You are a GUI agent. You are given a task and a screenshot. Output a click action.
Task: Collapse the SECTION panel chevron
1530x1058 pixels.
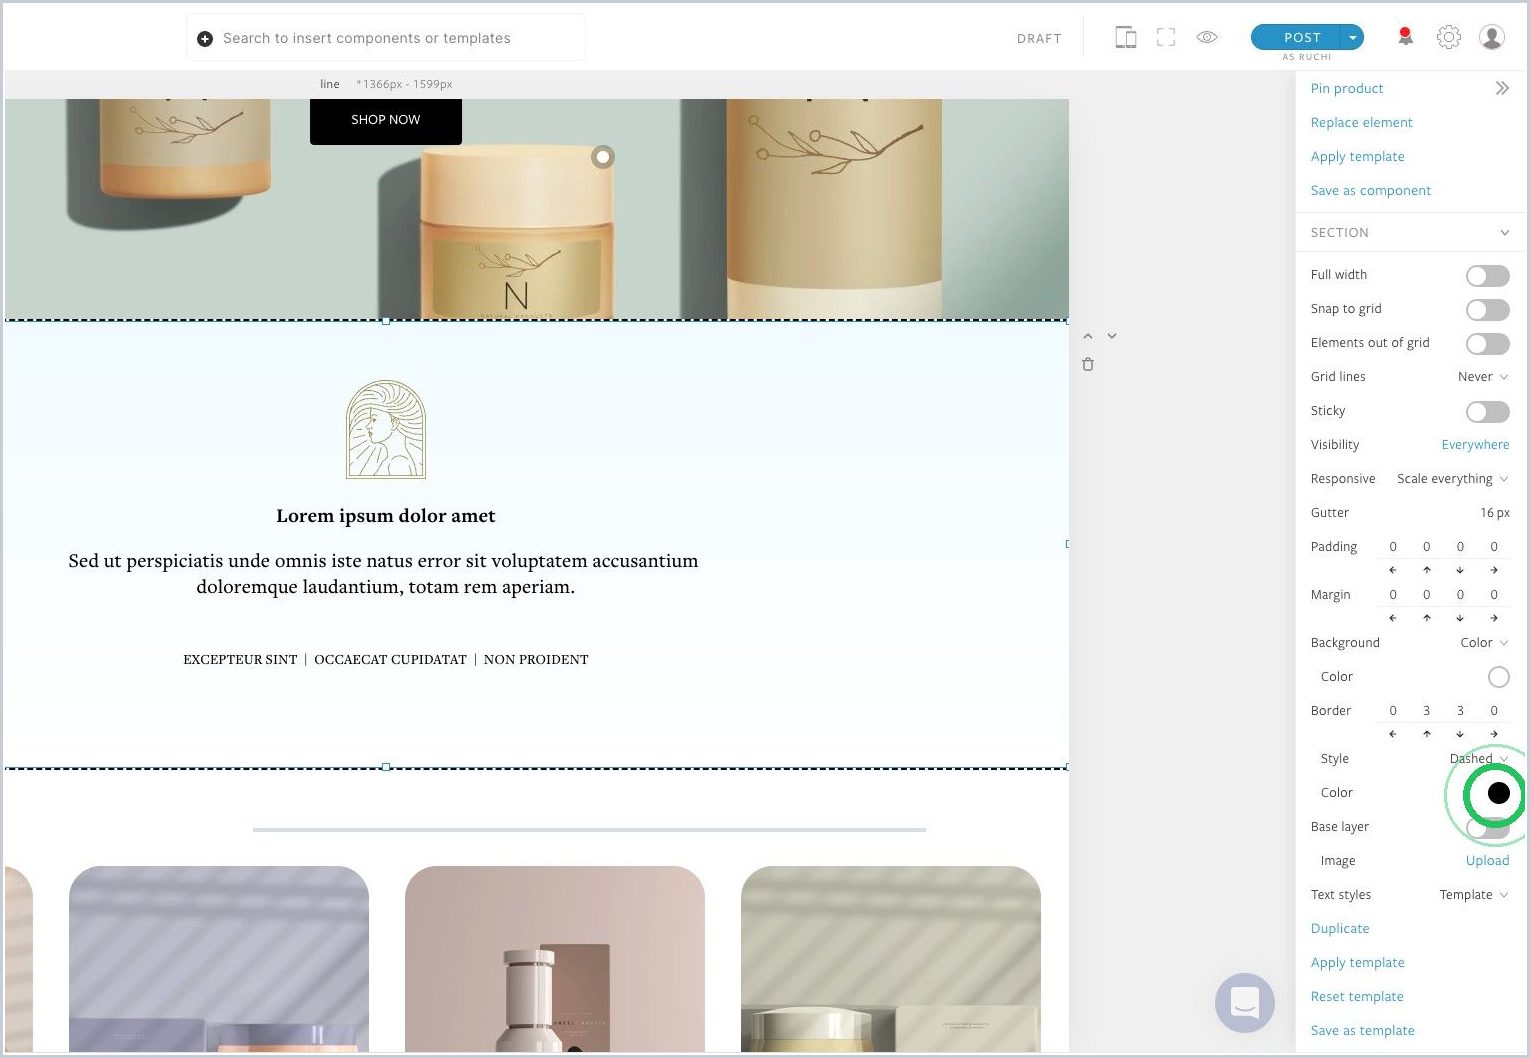tap(1504, 233)
